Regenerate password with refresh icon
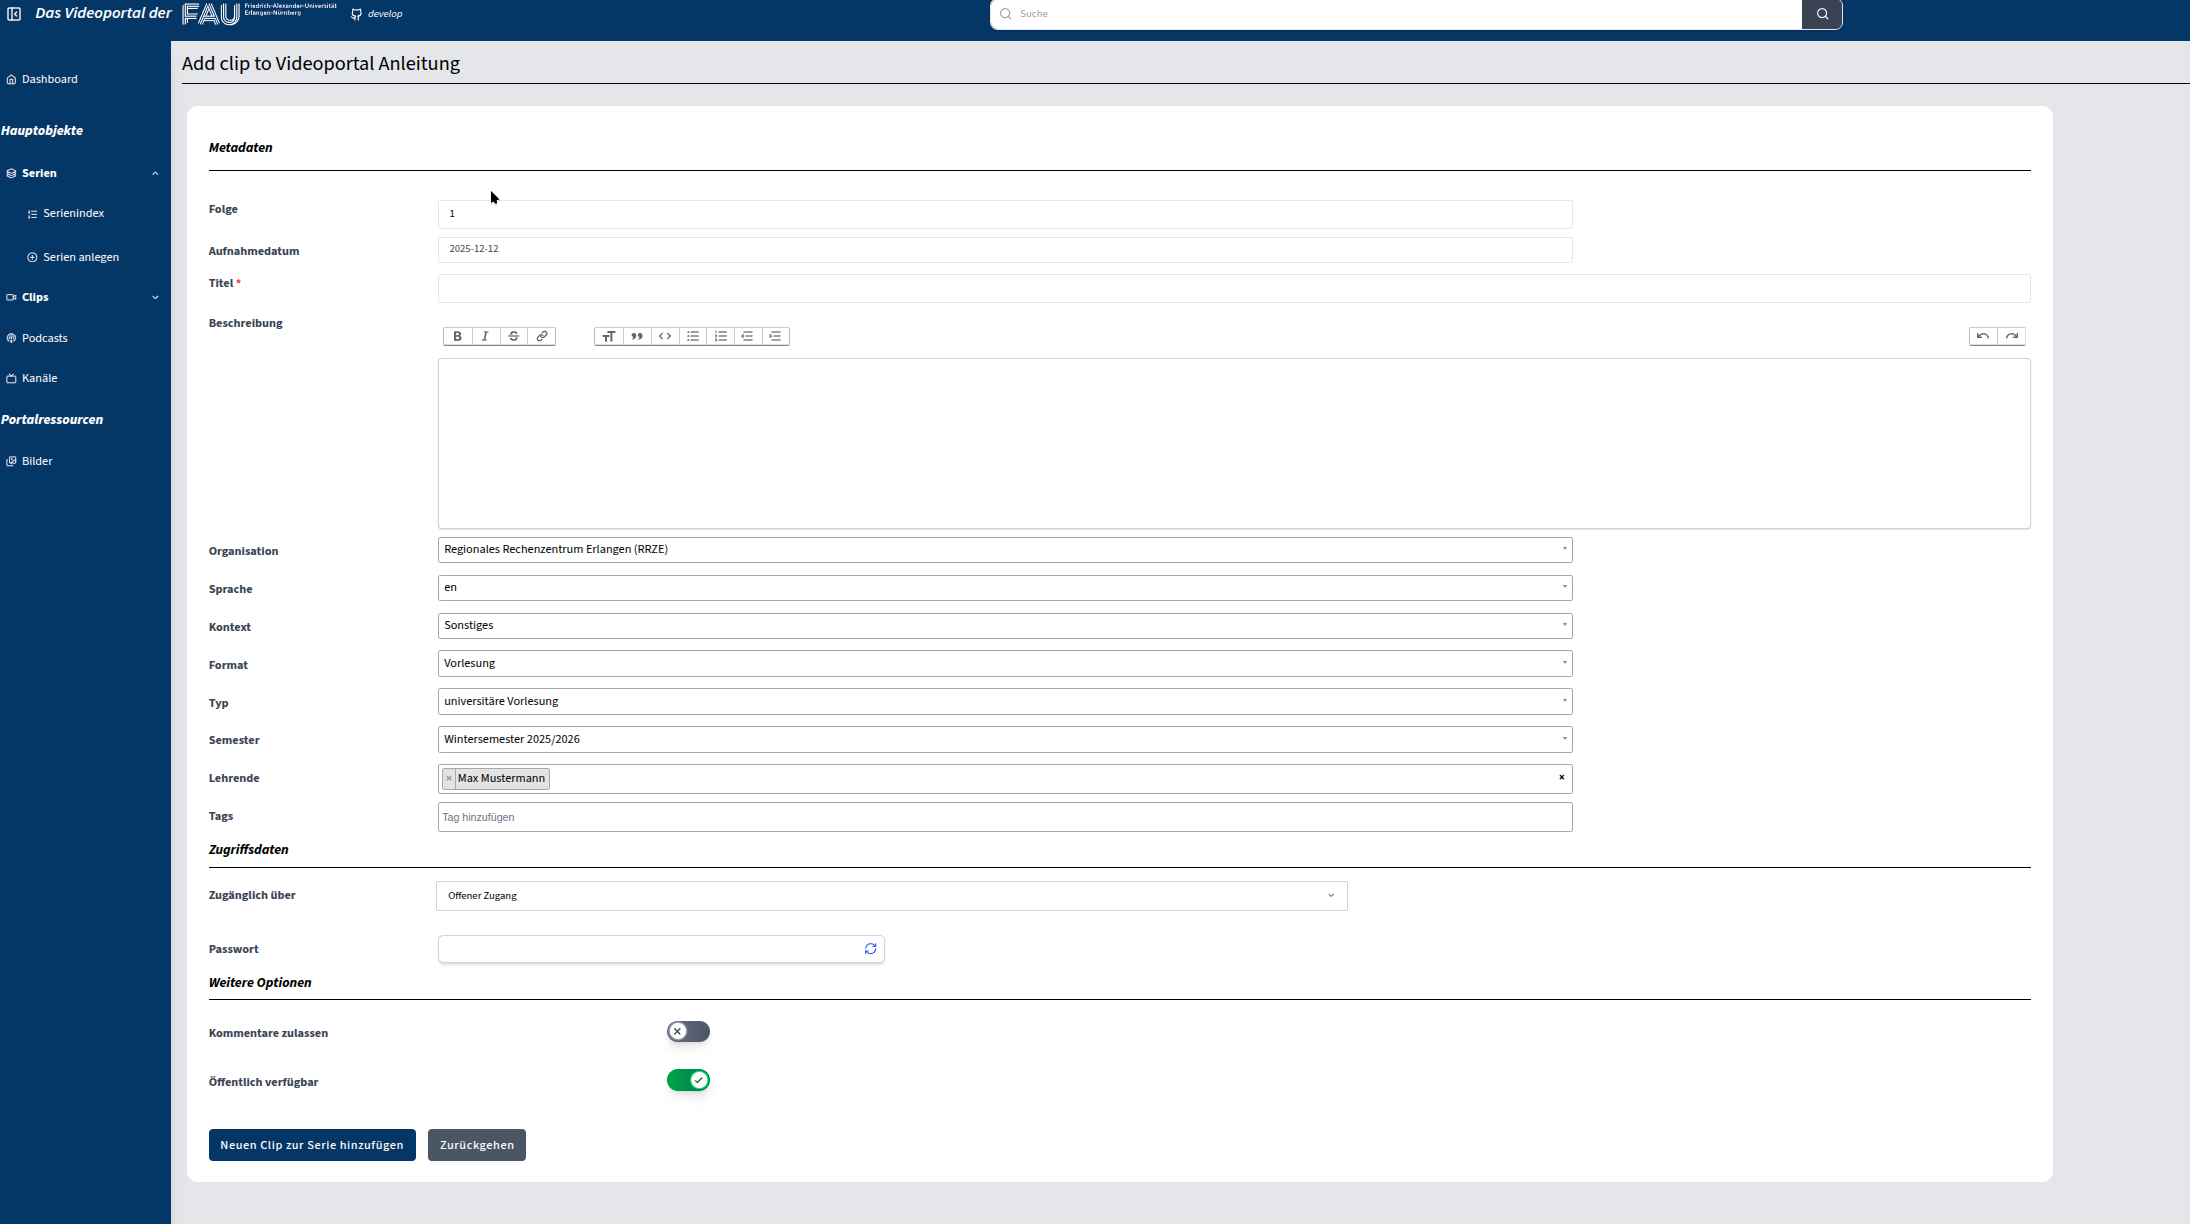 870,949
